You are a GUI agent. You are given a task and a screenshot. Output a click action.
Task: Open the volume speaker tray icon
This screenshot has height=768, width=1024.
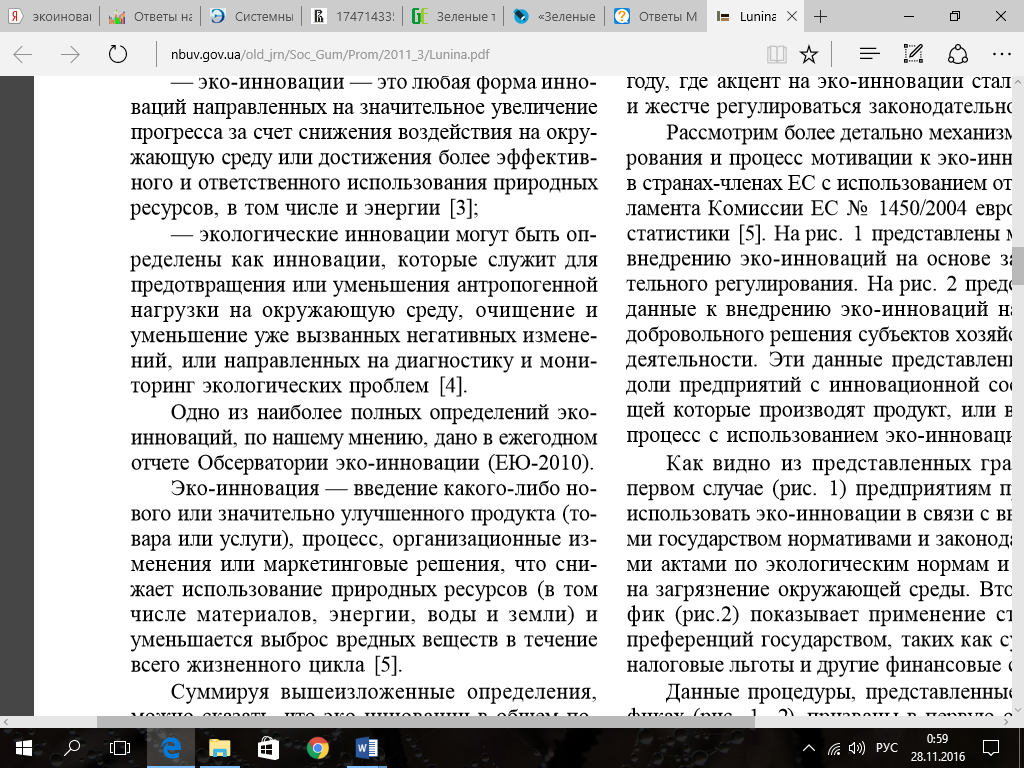[856, 748]
